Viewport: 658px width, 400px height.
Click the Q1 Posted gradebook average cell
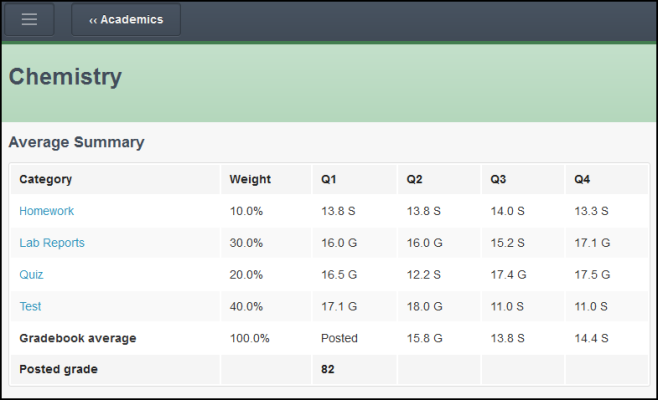339,338
